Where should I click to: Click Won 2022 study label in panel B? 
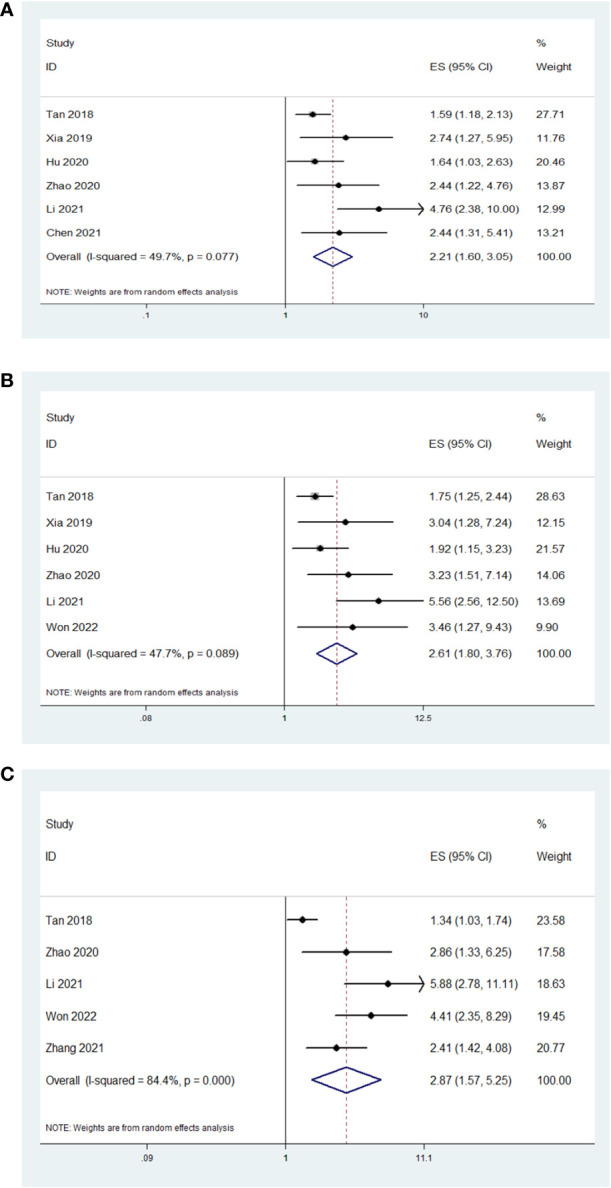click(70, 627)
